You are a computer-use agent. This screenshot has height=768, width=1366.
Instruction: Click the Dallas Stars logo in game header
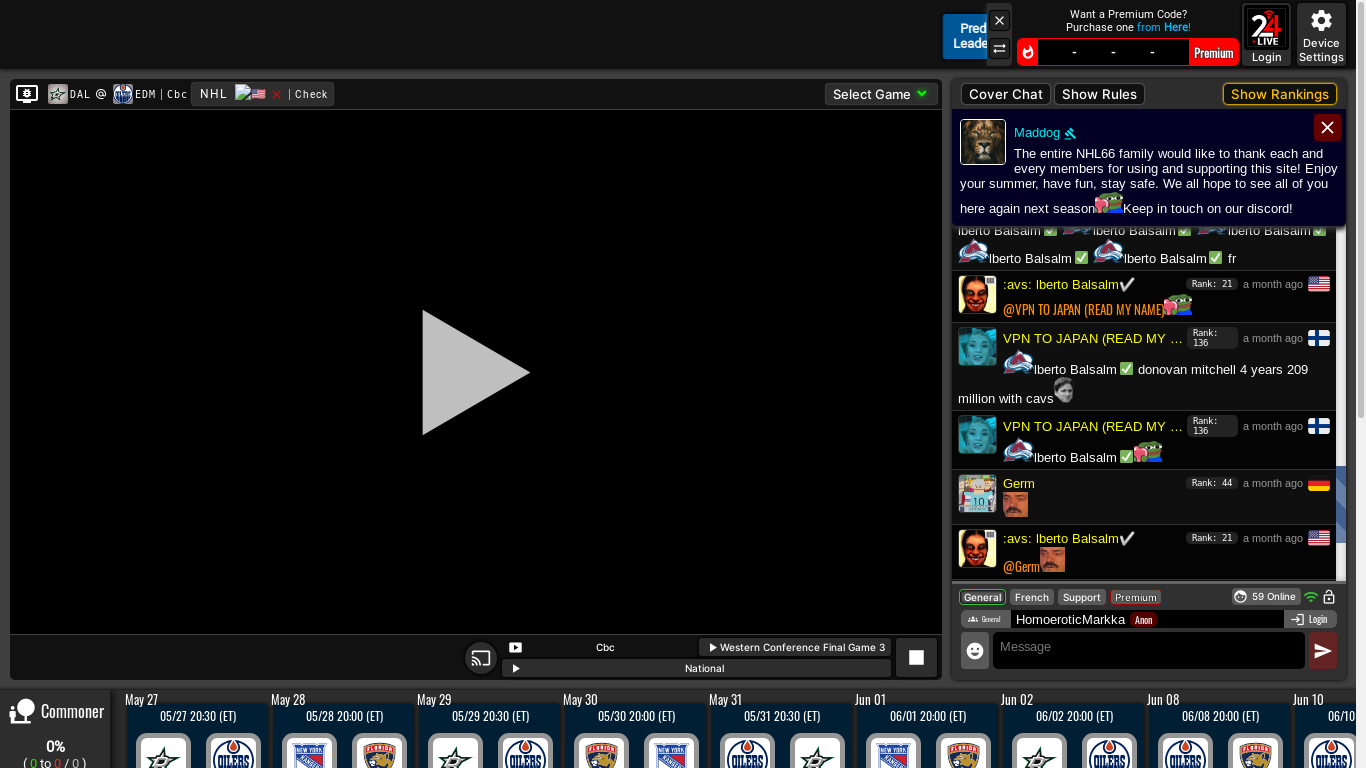[x=58, y=94]
